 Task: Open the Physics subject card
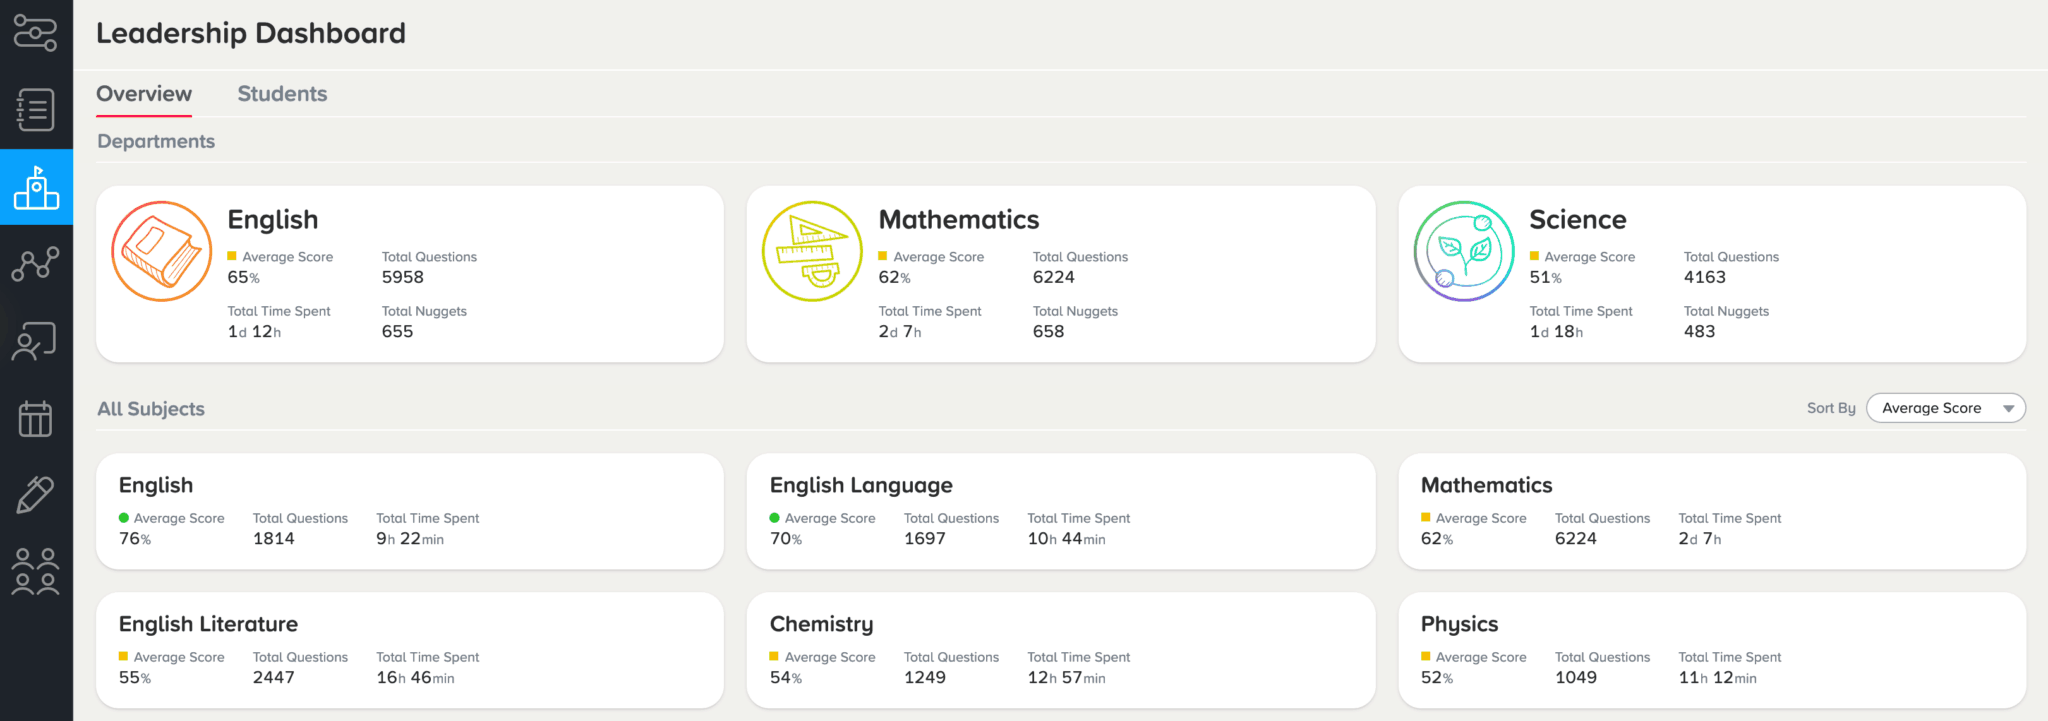[x=1712, y=651]
